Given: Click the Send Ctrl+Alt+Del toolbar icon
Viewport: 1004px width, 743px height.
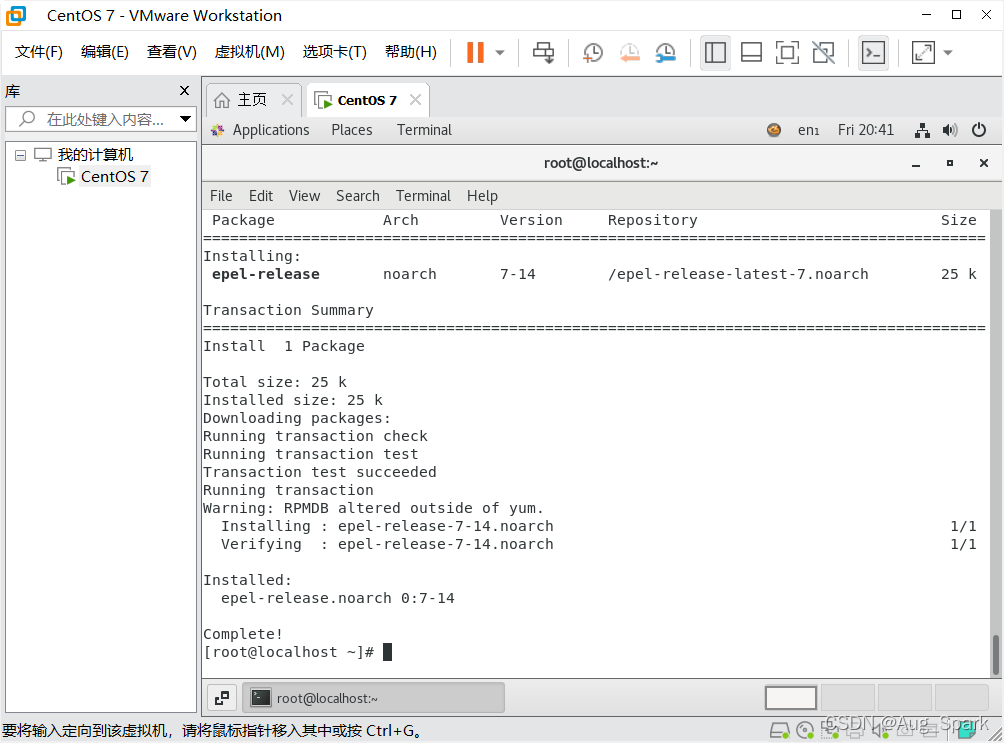Looking at the screenshot, I should tap(543, 53).
